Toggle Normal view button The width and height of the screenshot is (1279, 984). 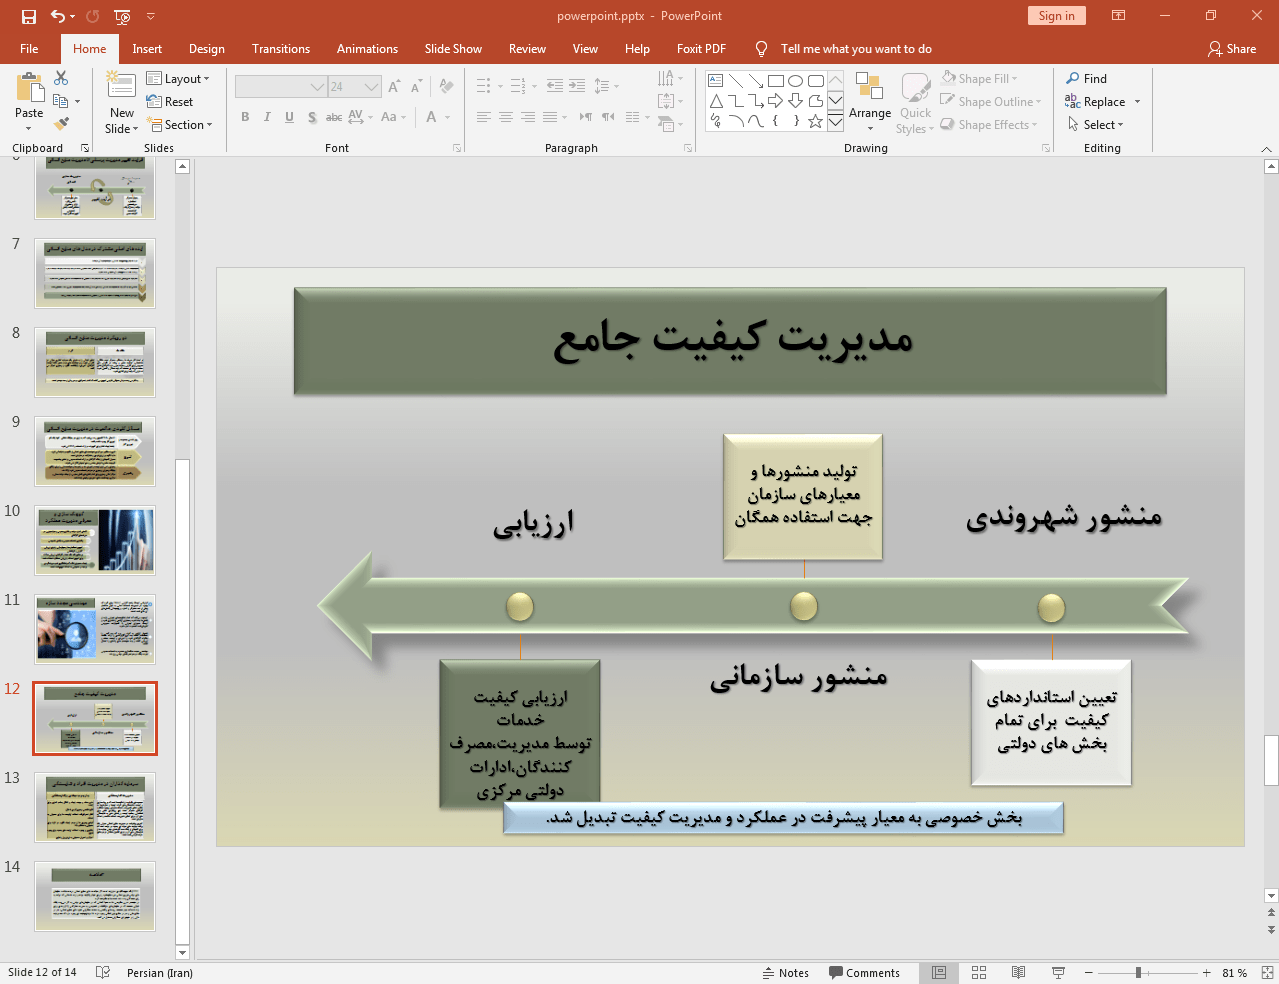click(x=939, y=973)
